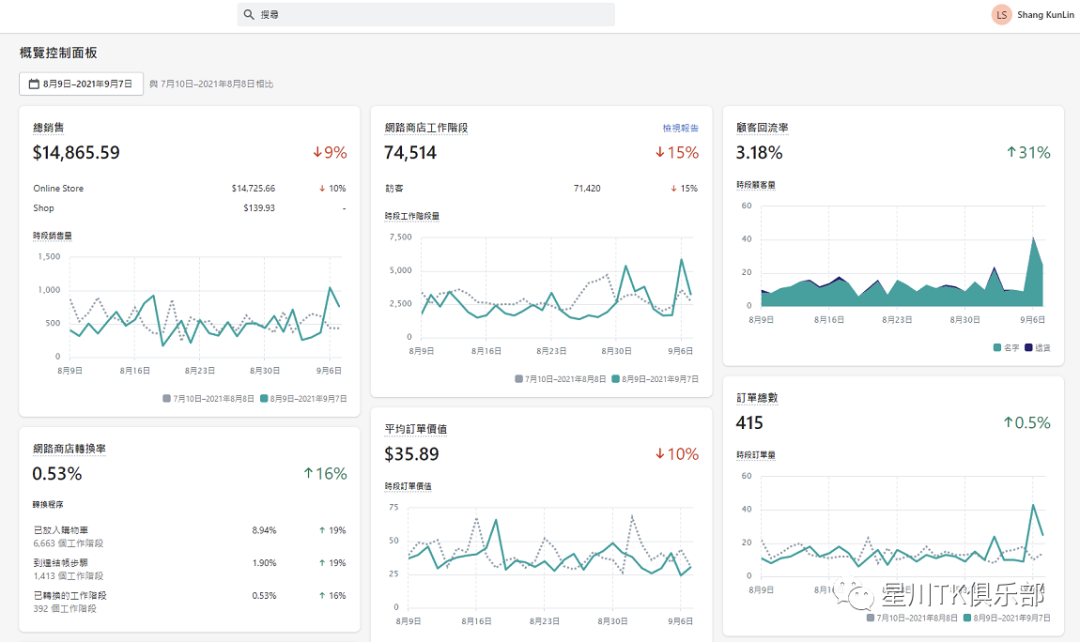The width and height of the screenshot is (1080, 642).
Task: Click the $35.89 average order value
Action: pyautogui.click(x=412, y=453)
